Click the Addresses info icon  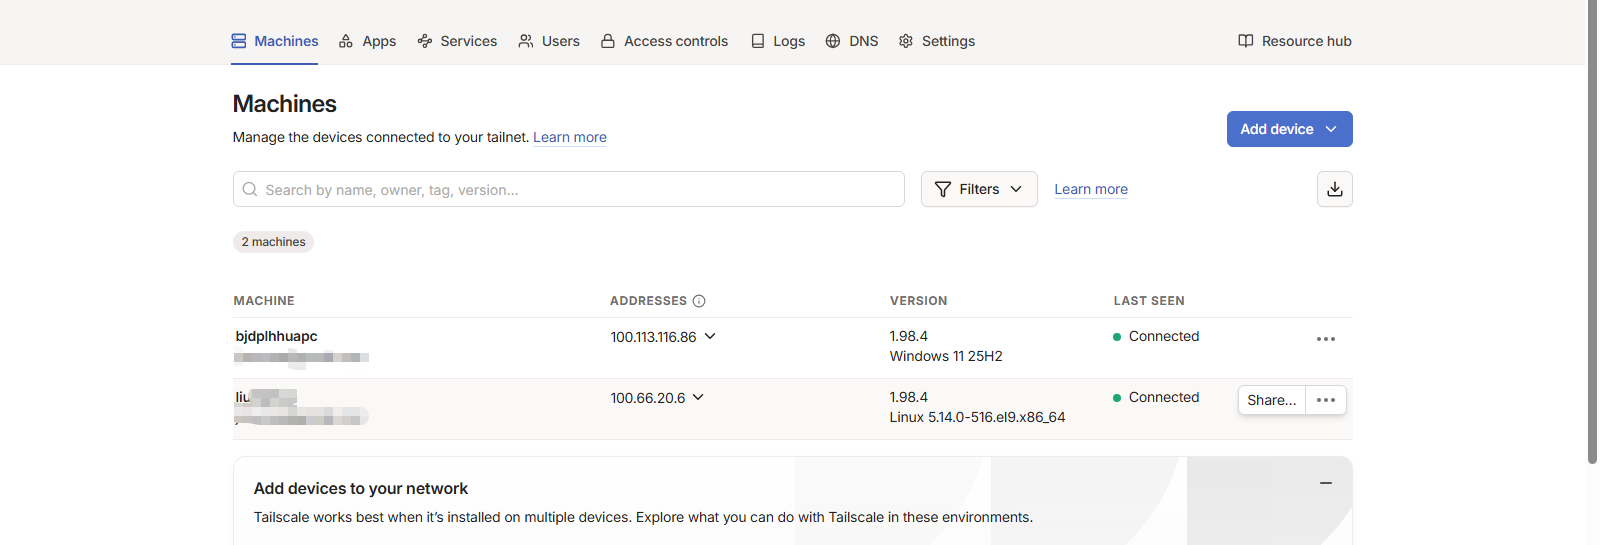(x=699, y=301)
